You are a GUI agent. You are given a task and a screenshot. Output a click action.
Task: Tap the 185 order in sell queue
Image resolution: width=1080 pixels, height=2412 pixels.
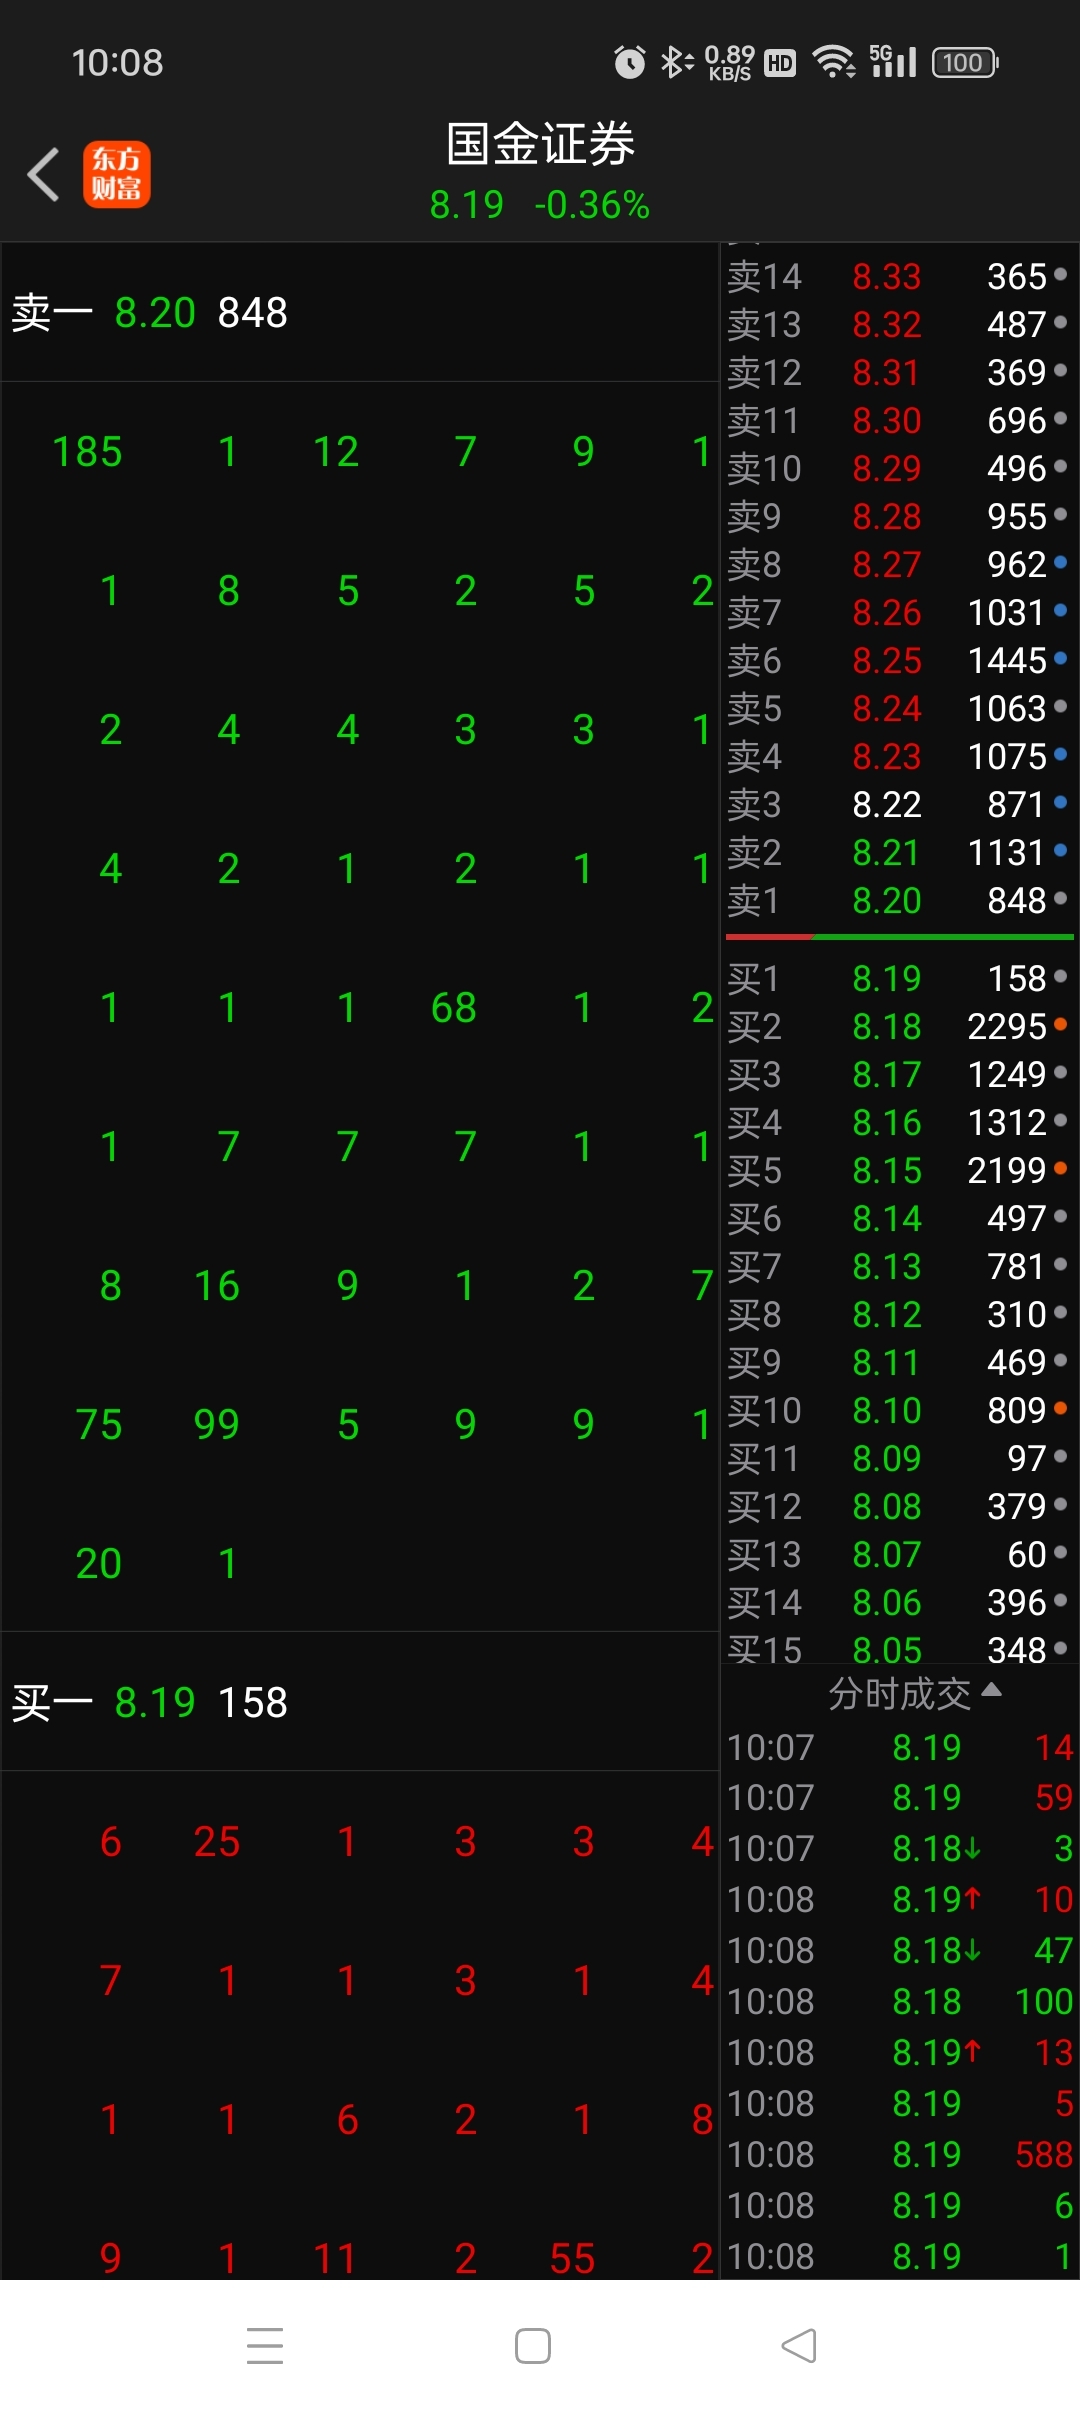click(x=87, y=452)
